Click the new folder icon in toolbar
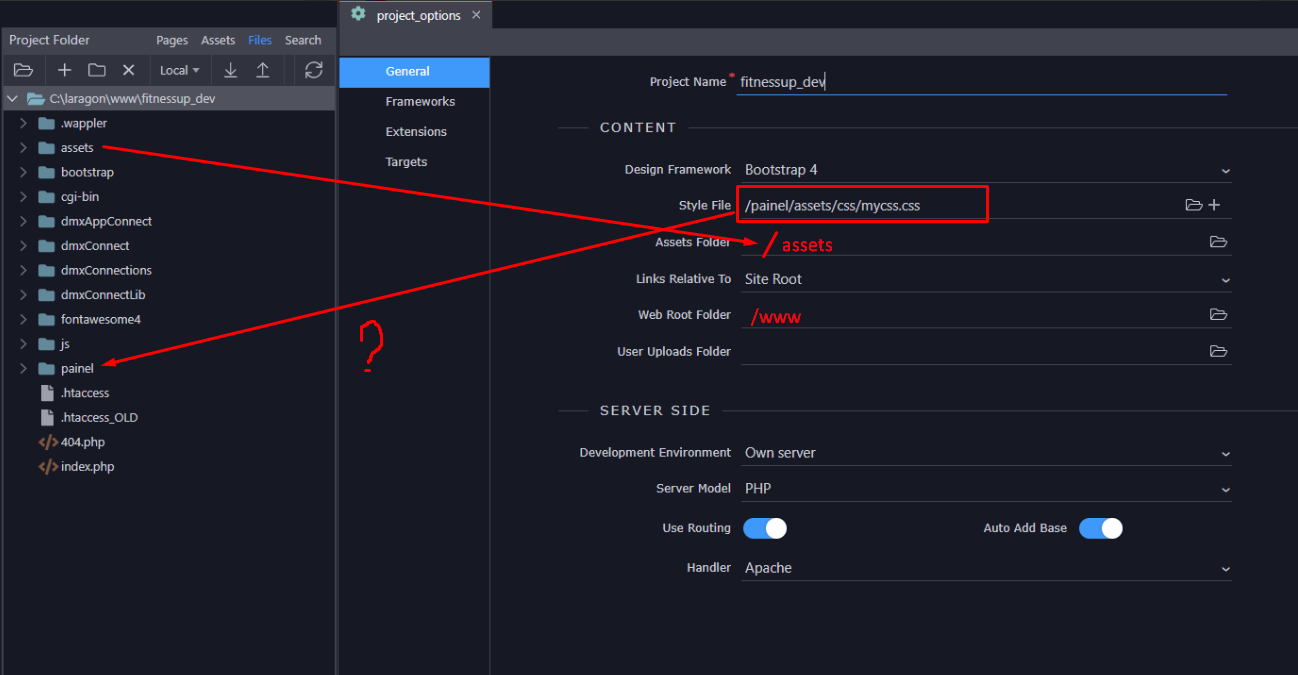Viewport: 1298px width, 675px height. [96, 70]
